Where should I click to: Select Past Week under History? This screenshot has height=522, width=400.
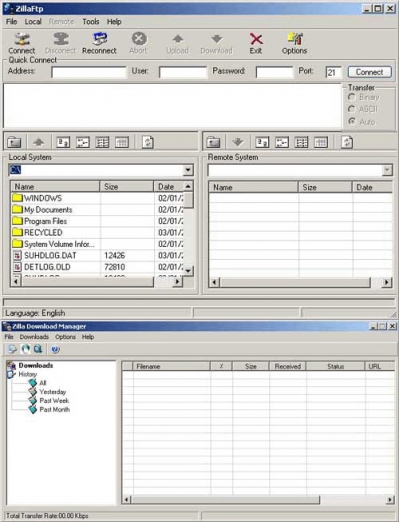(54, 400)
